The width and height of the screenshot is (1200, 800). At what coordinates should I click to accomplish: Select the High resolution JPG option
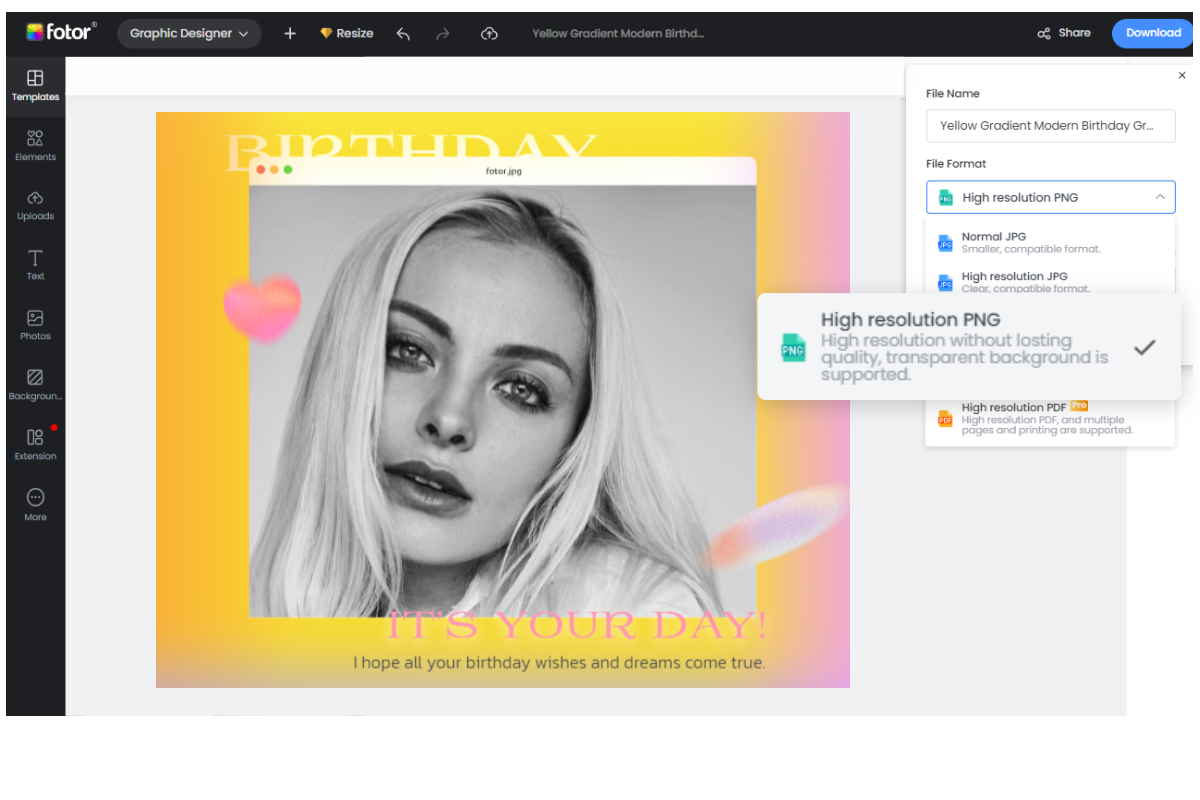coord(1050,282)
